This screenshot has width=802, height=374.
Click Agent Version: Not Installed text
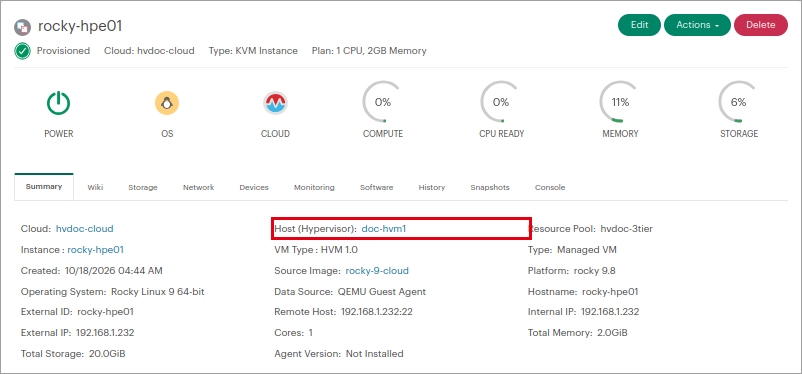pyautogui.click(x=339, y=354)
